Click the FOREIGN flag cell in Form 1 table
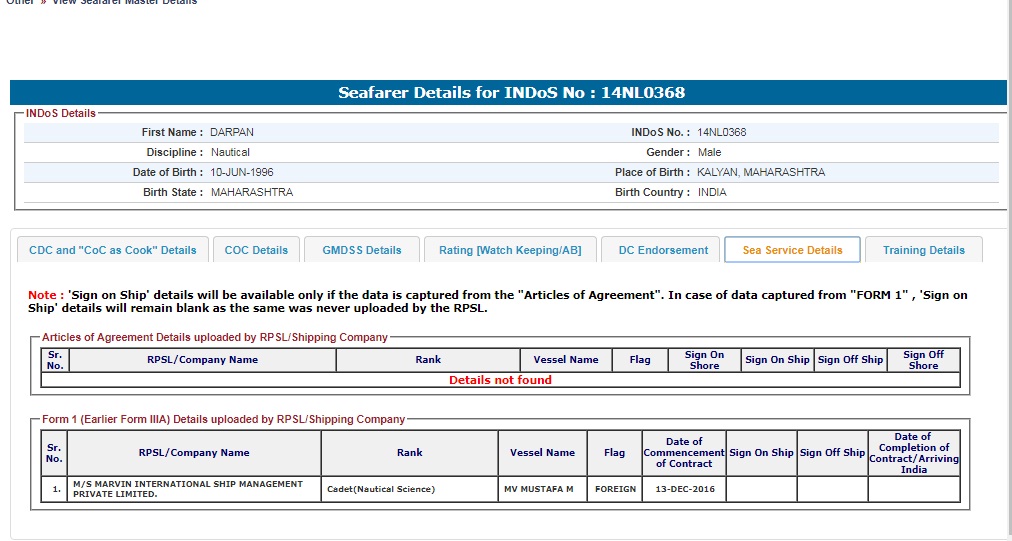Viewport: 1012px width, 541px height. 615,489
